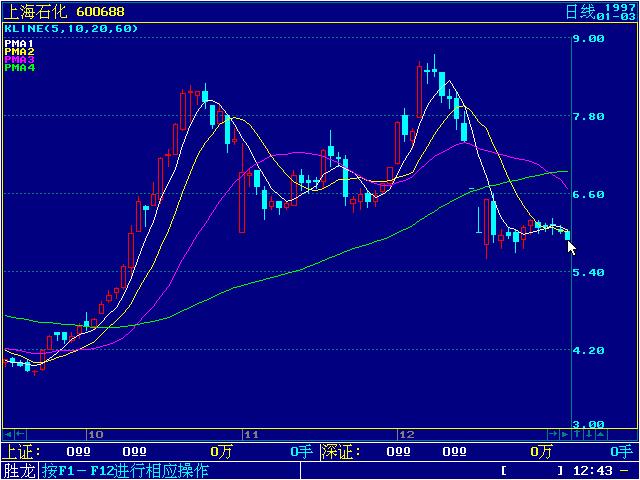Select the green PMA4 legend label

tap(19, 68)
